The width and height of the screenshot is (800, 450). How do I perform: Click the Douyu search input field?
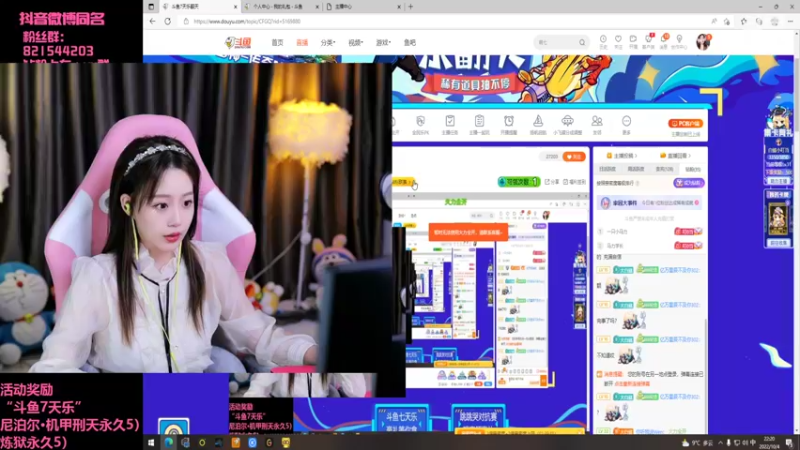[556, 42]
